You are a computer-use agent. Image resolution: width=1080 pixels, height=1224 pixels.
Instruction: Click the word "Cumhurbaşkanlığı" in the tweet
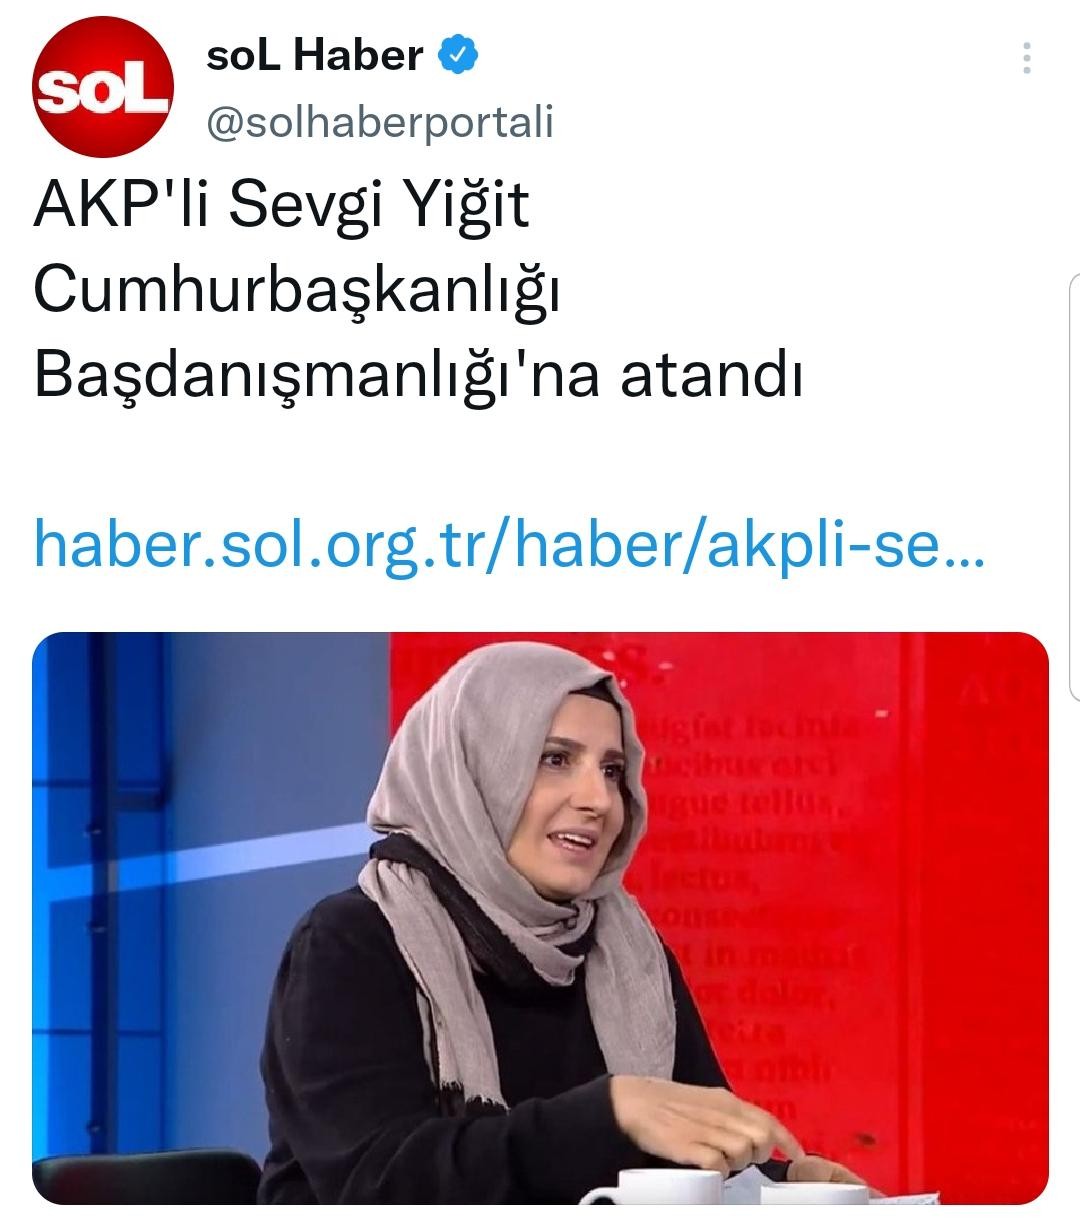295,292
